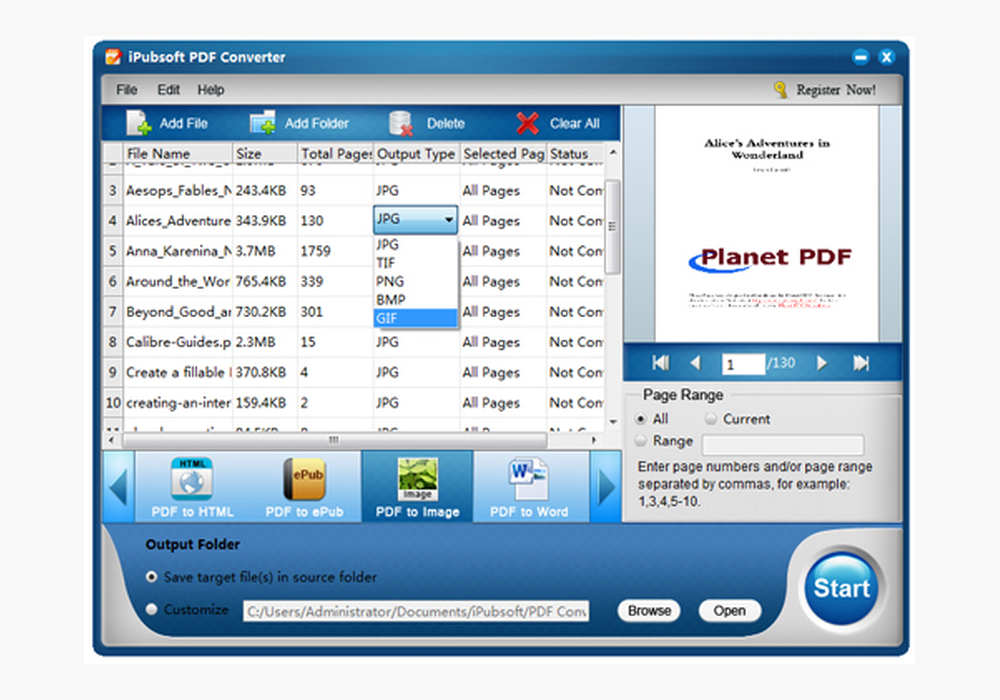This screenshot has height=700, width=1000.
Task: Choose GIF from output type list
Action: pos(415,318)
